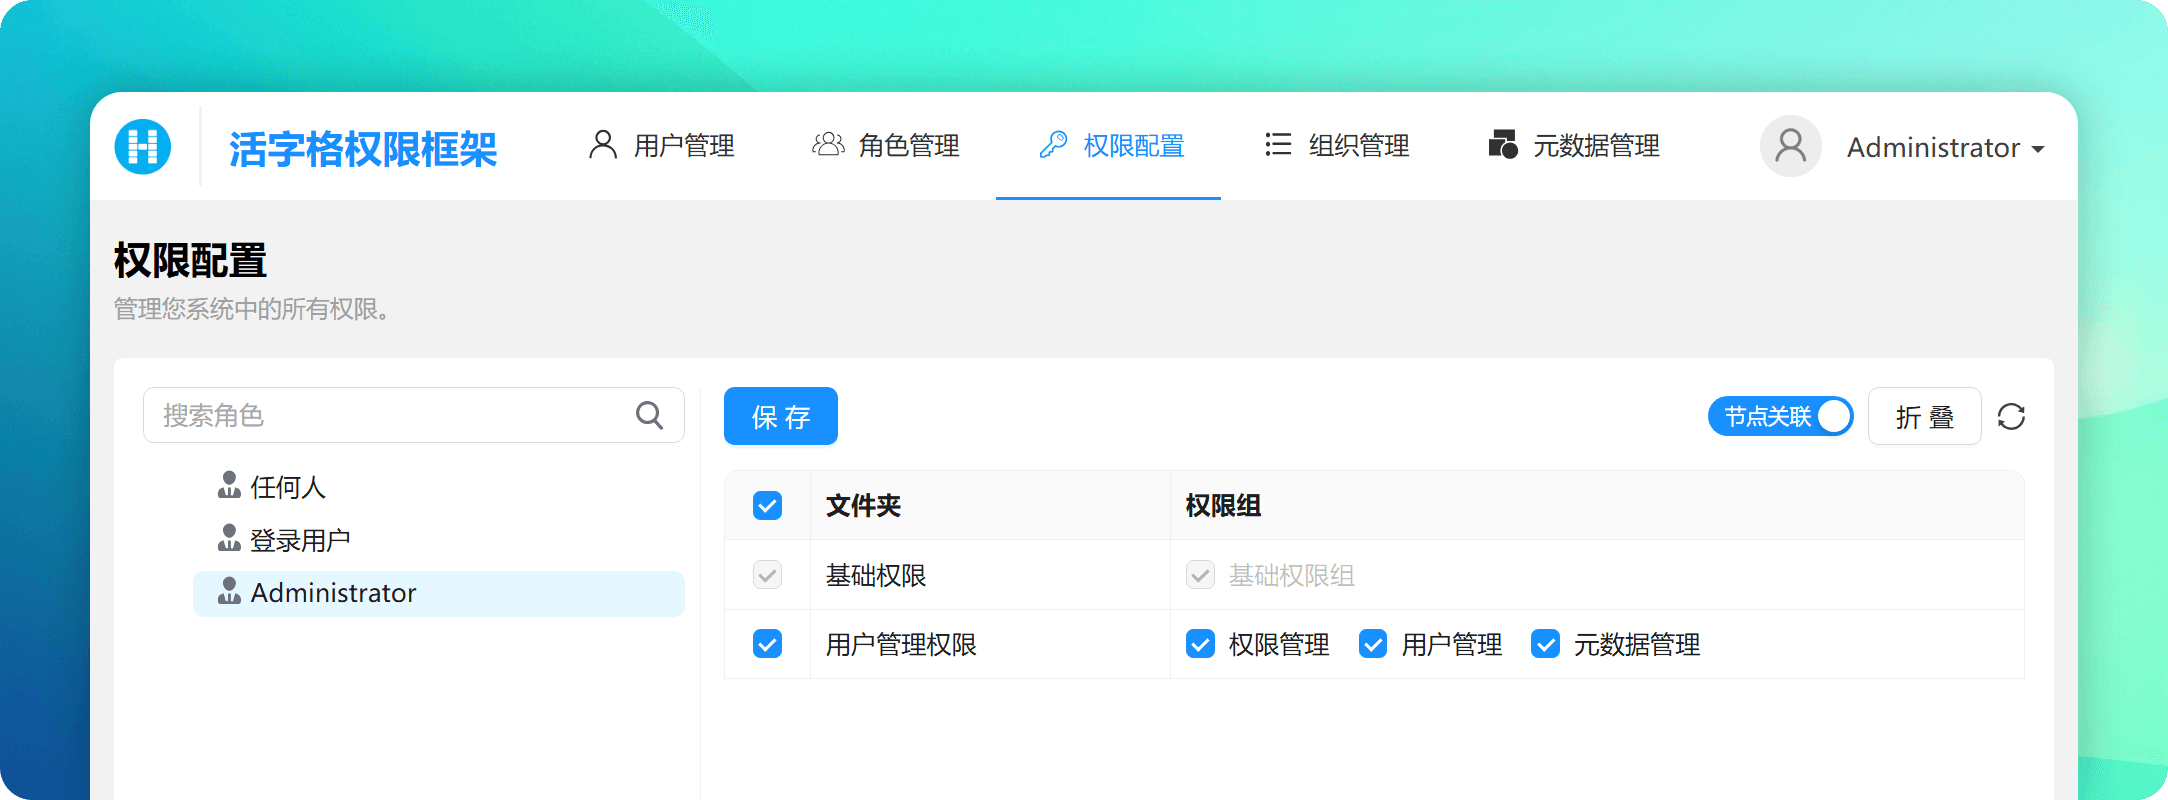This screenshot has height=800, width=2168.
Task: Open the 组织管理 navigation tab
Action: tap(1336, 146)
